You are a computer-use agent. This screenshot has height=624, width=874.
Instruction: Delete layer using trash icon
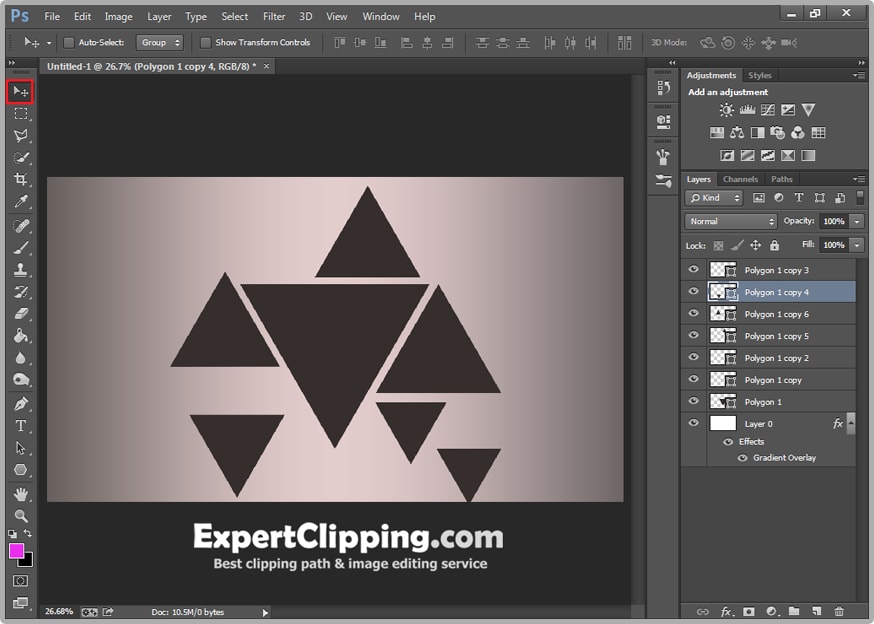click(838, 611)
